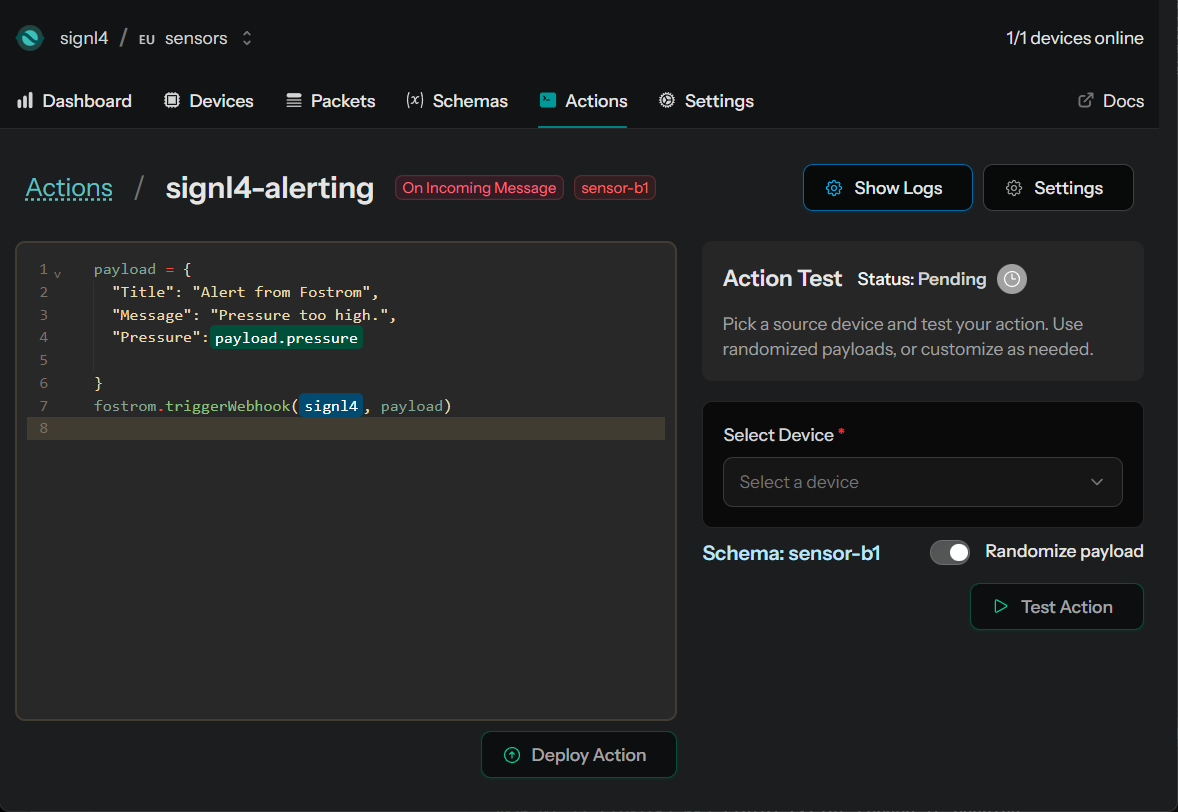Click the pending status clock icon
This screenshot has height=812, width=1178.
(x=1012, y=279)
